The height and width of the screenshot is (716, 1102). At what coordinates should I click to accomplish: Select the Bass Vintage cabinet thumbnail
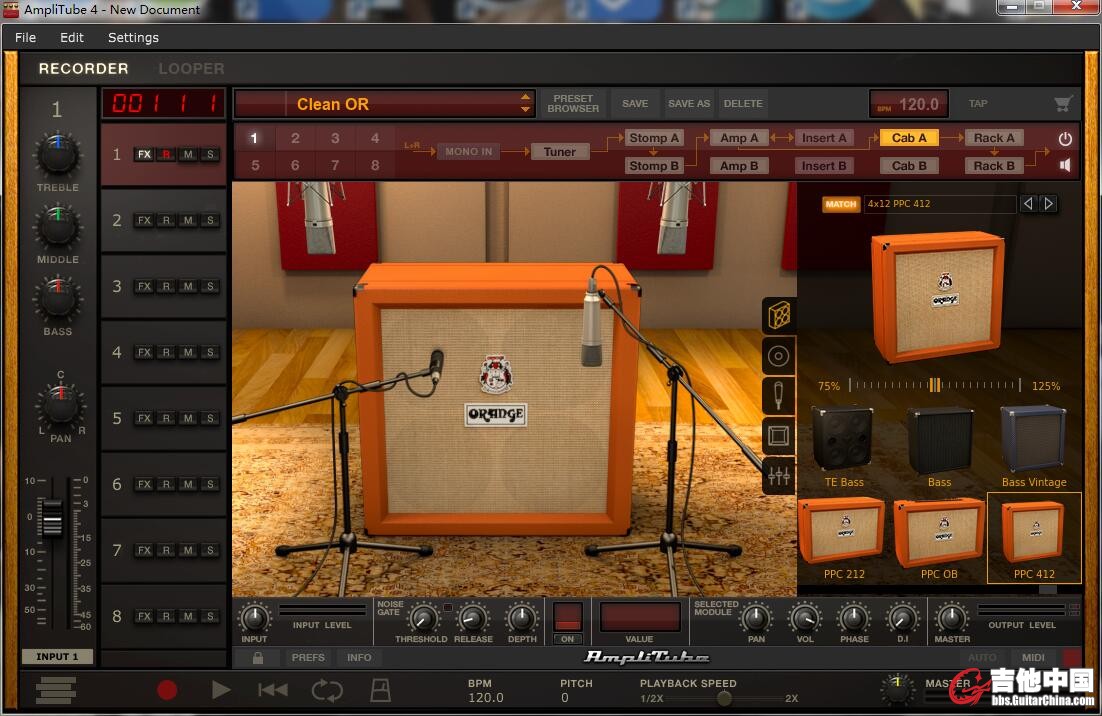point(1033,445)
